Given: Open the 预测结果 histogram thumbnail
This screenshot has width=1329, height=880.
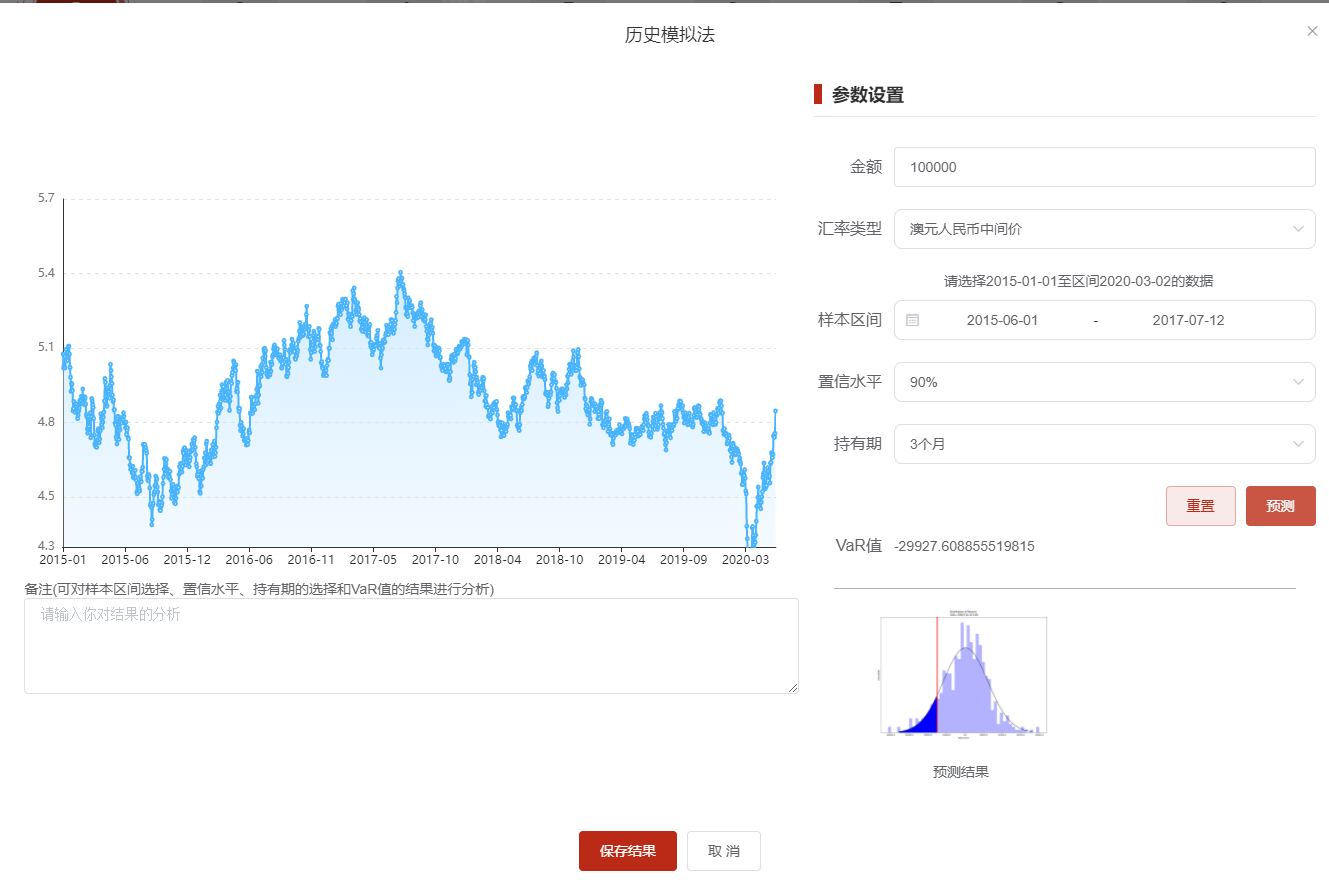Looking at the screenshot, I should click(962, 675).
